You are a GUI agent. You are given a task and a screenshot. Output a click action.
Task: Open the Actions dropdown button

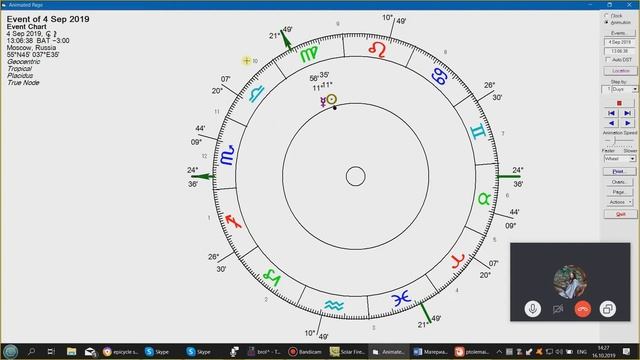619,202
